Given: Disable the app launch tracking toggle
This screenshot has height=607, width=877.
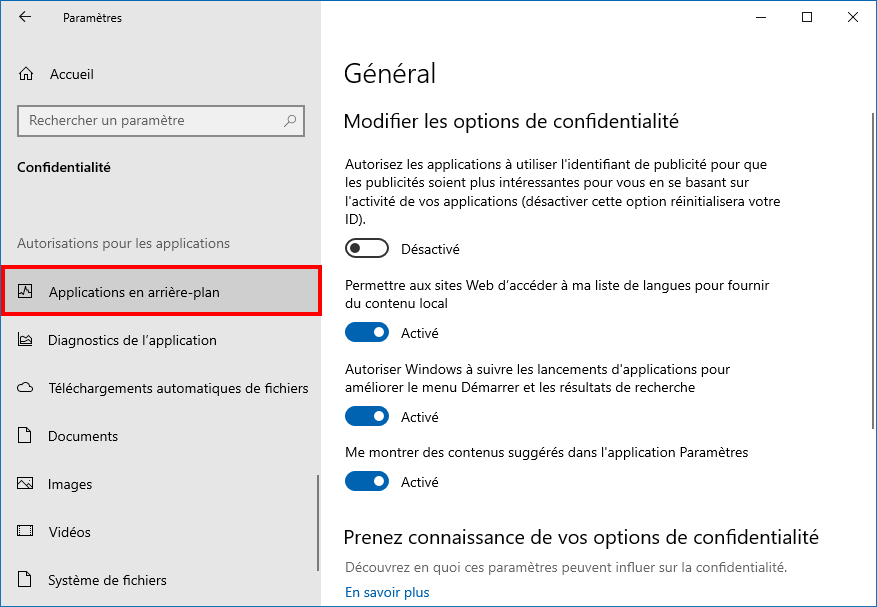Looking at the screenshot, I should click(367, 416).
